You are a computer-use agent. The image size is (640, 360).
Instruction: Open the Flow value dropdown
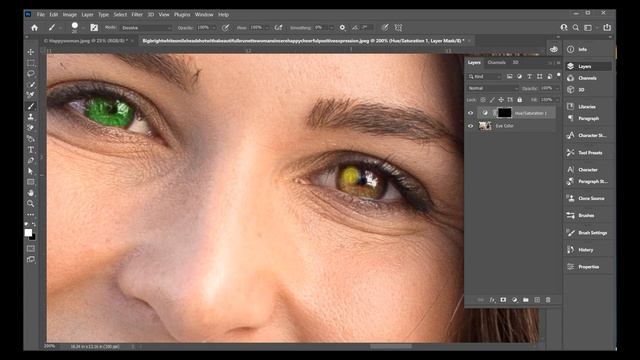tap(267, 28)
